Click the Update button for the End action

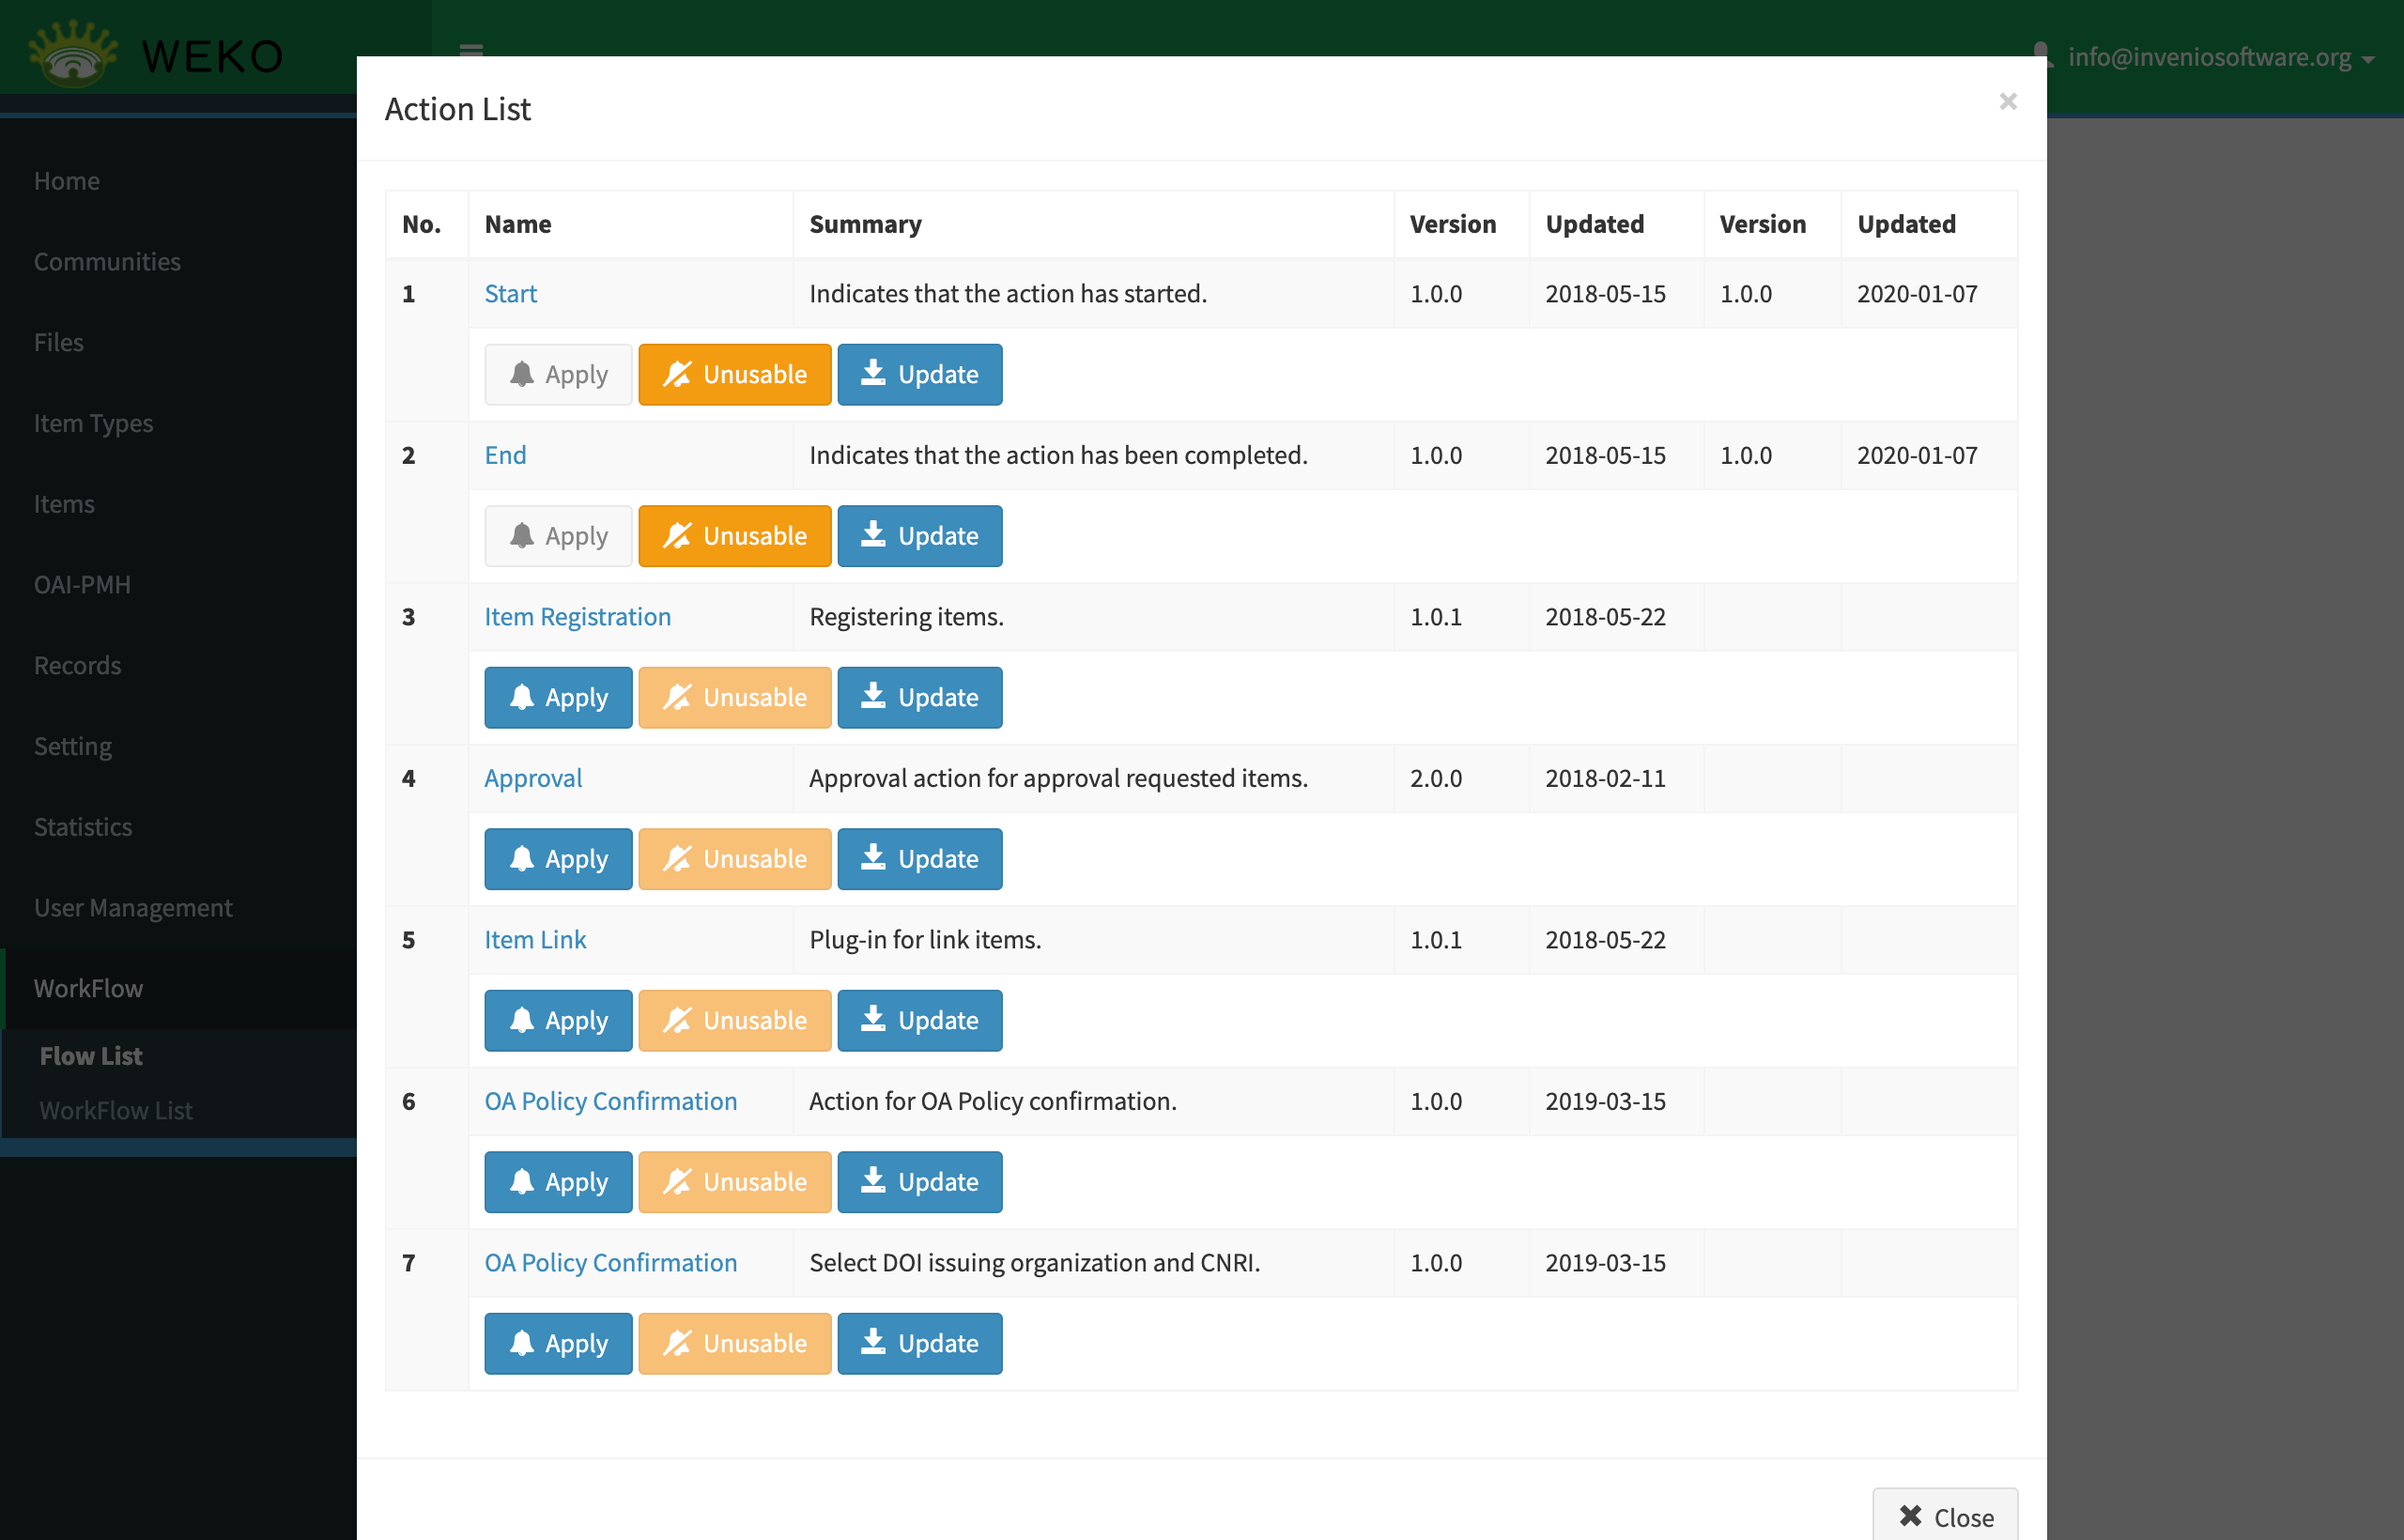coord(919,536)
